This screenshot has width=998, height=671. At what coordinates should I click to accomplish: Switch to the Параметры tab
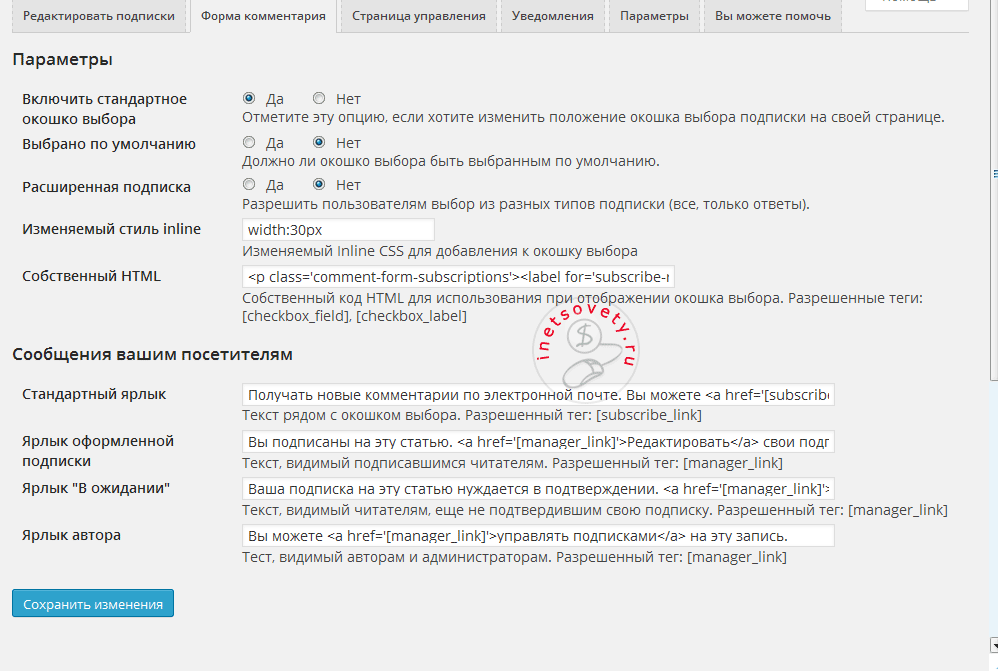click(653, 16)
